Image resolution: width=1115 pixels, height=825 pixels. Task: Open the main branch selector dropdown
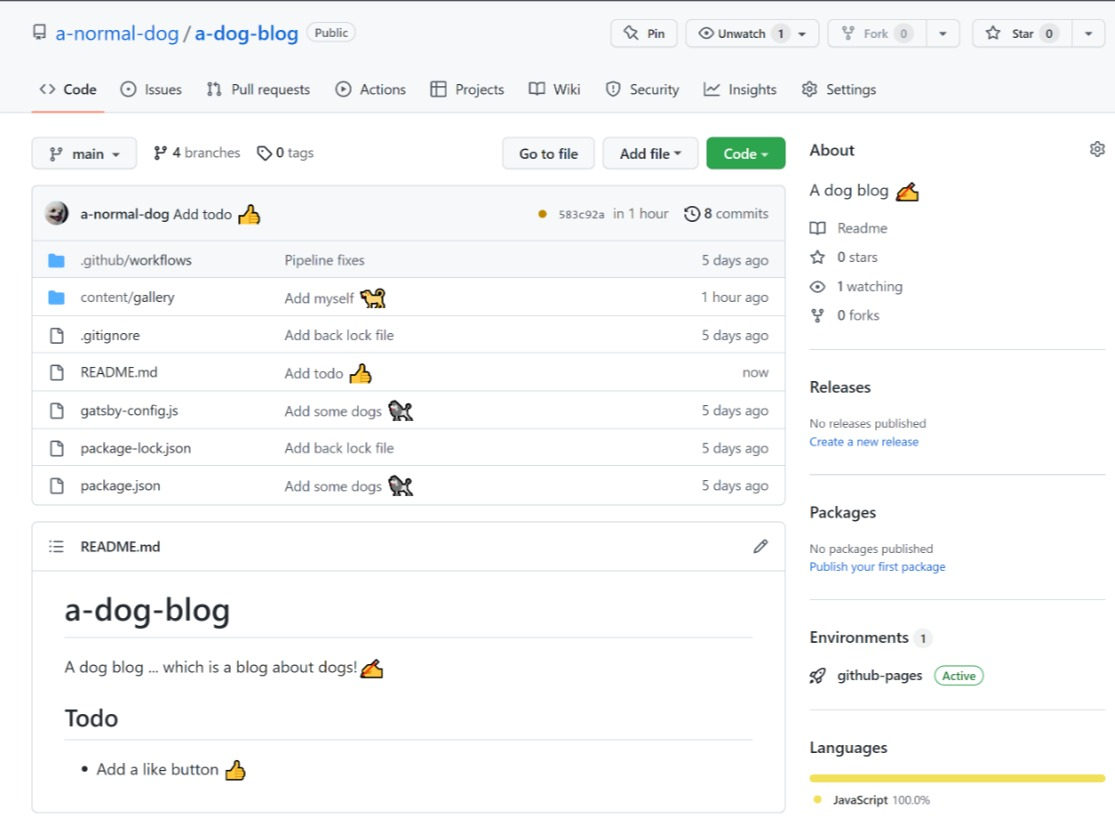[x=84, y=154]
